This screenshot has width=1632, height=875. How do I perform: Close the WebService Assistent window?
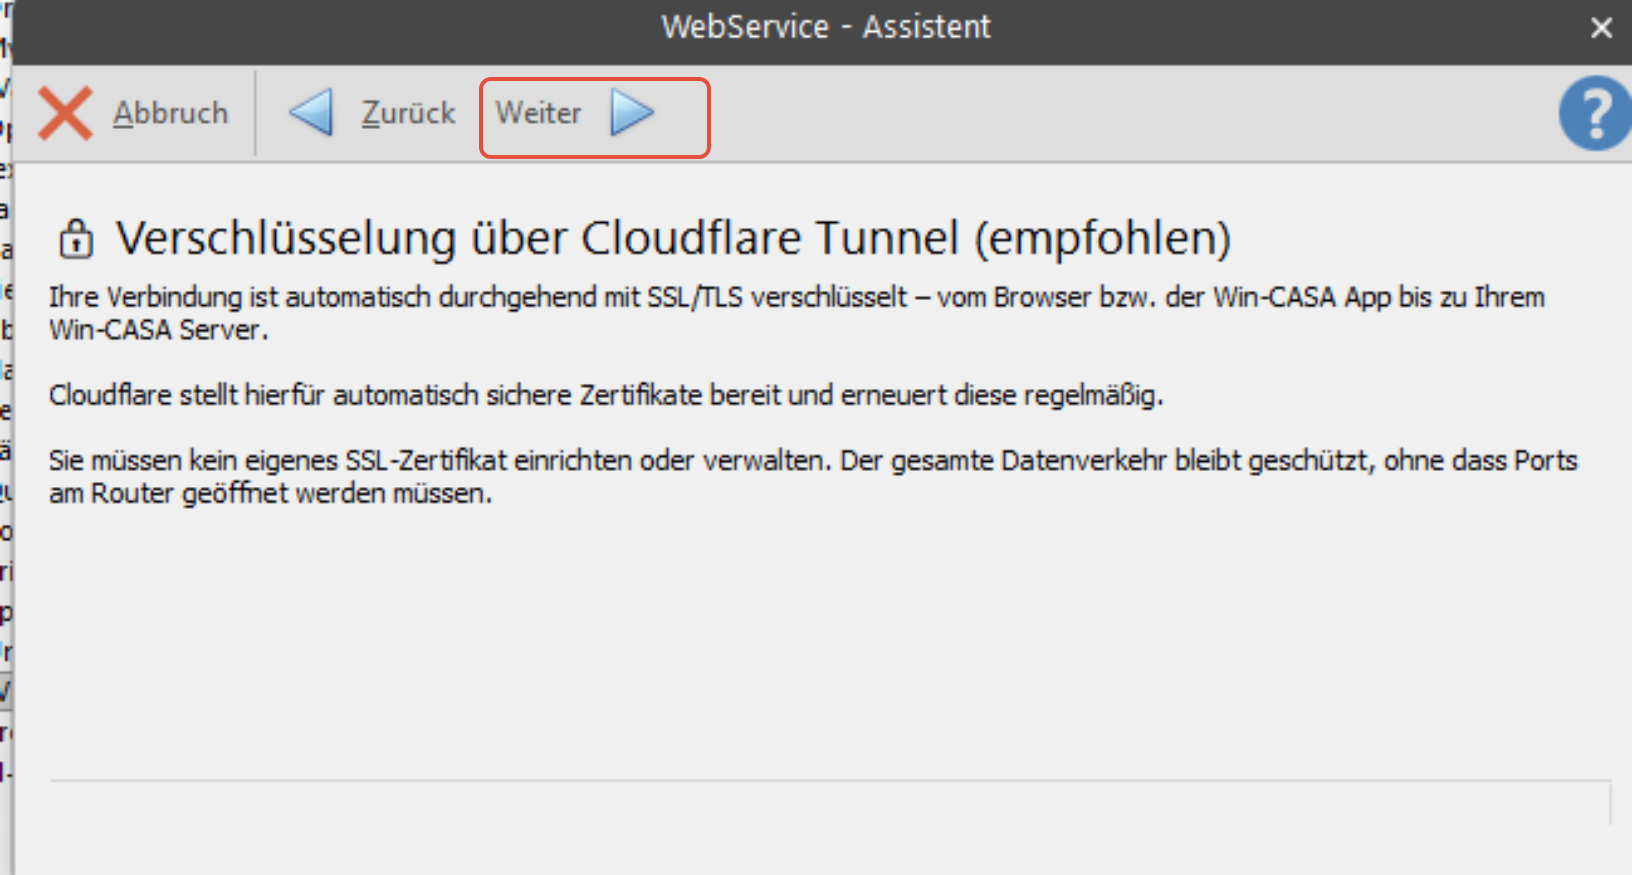coord(1601,28)
